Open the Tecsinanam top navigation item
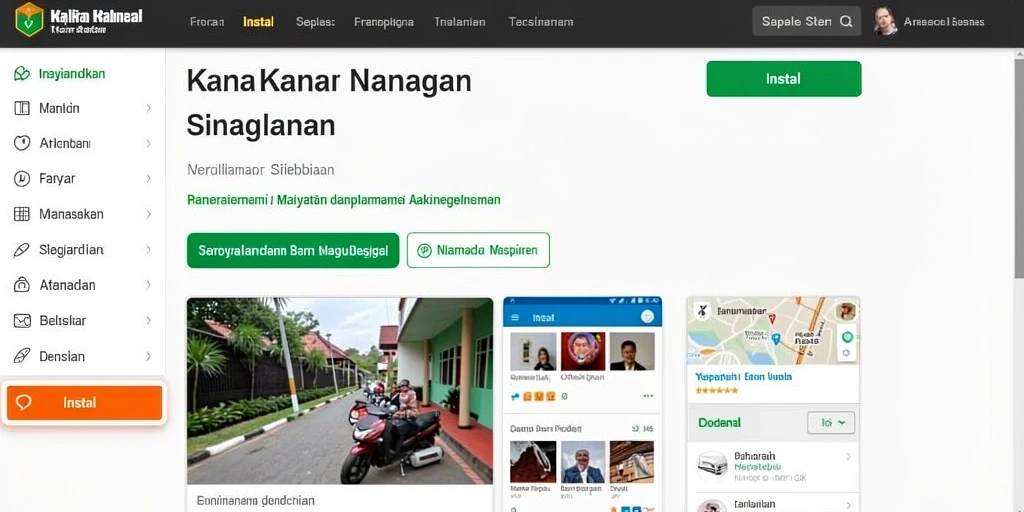This screenshot has width=1024, height=512. (541, 22)
